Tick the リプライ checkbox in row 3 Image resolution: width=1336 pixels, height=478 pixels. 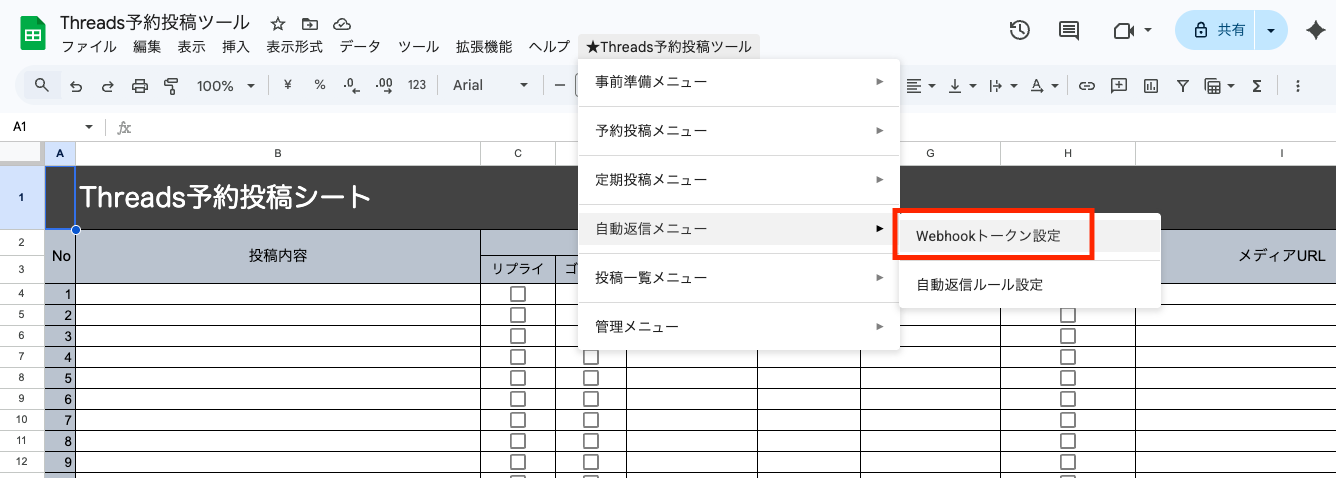tap(518, 336)
